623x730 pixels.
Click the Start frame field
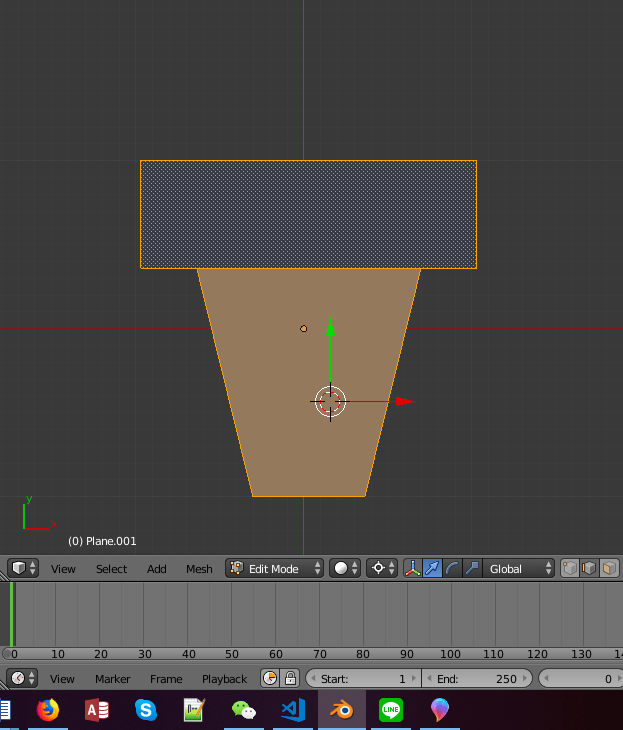click(x=363, y=678)
